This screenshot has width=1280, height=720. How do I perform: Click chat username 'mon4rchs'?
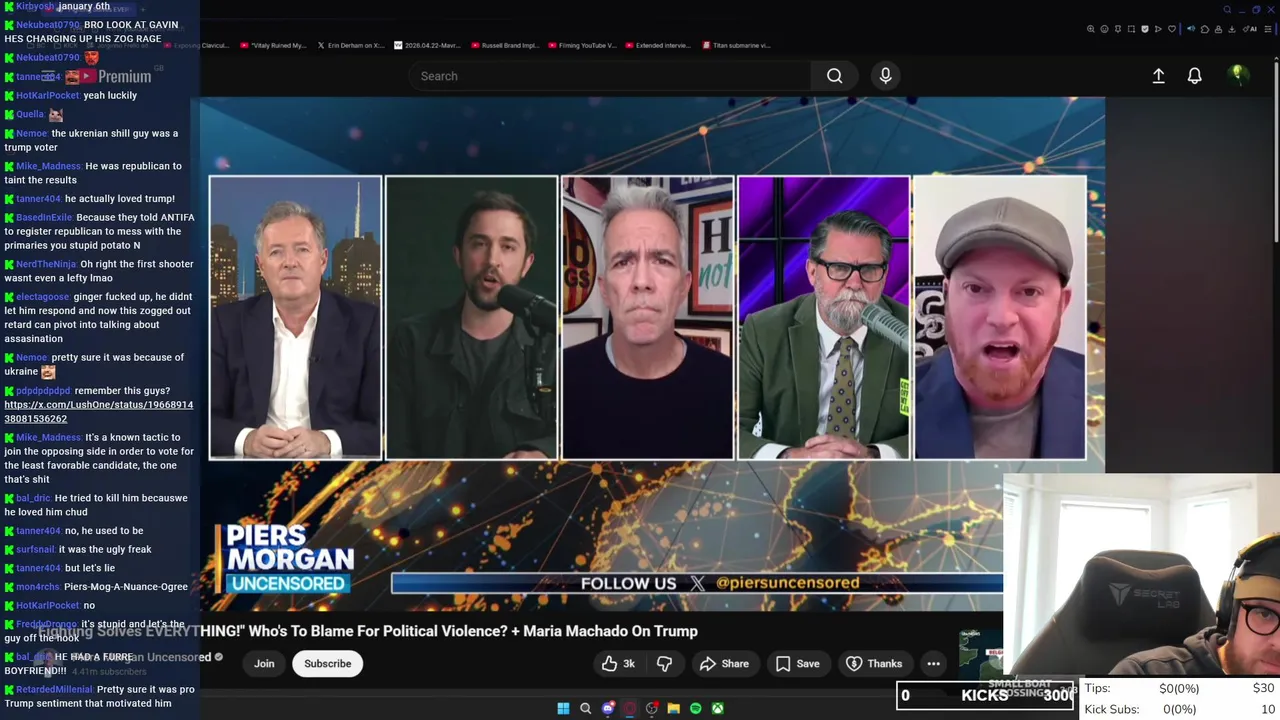click(38, 586)
